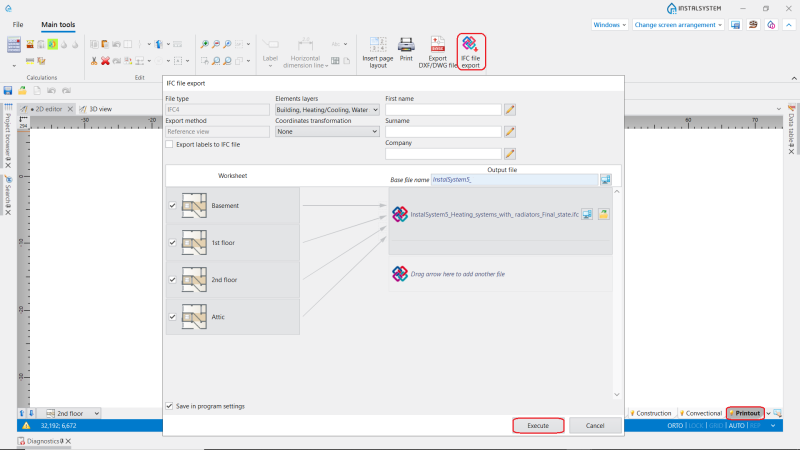Click the green highlighted calculation icon
The image size is (800, 450).
53,44
